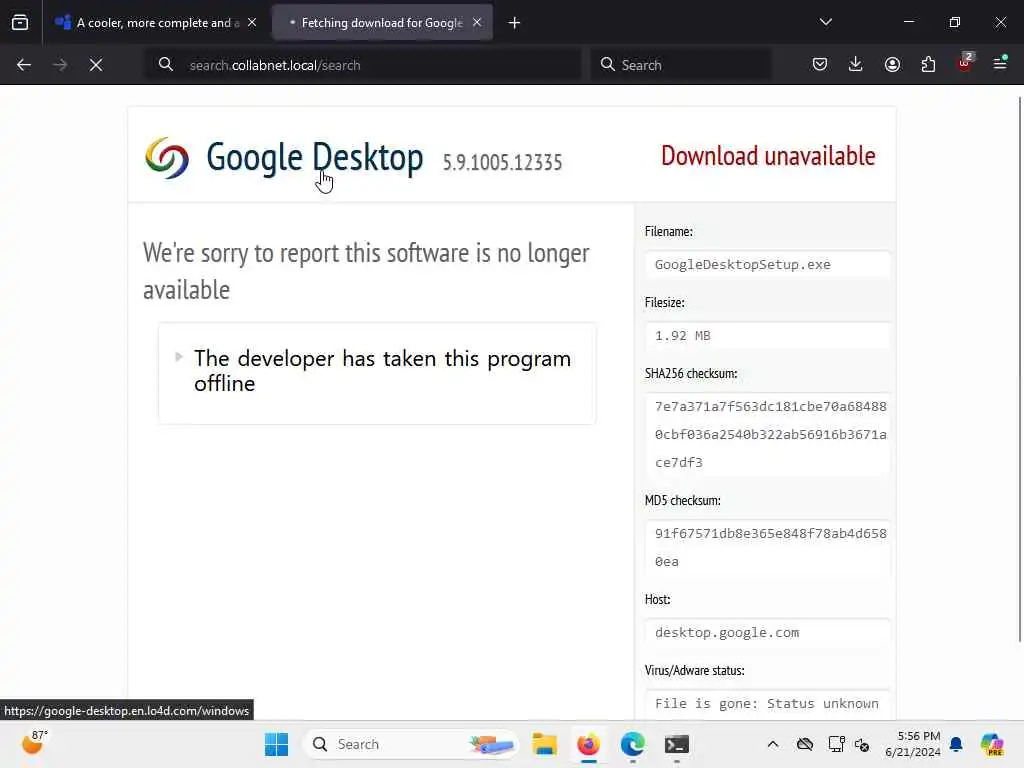Screen dimensions: 1024x768
Task: Open File Explorer from the taskbar
Action: tap(544, 744)
